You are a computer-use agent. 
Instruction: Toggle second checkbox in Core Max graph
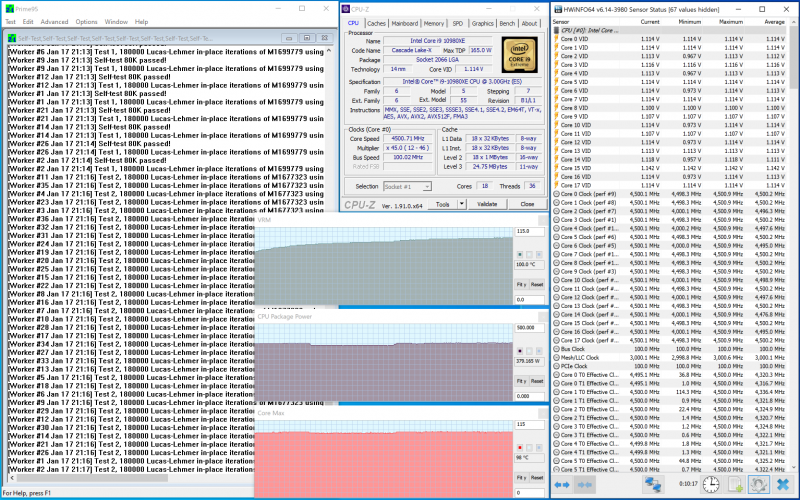(529, 447)
